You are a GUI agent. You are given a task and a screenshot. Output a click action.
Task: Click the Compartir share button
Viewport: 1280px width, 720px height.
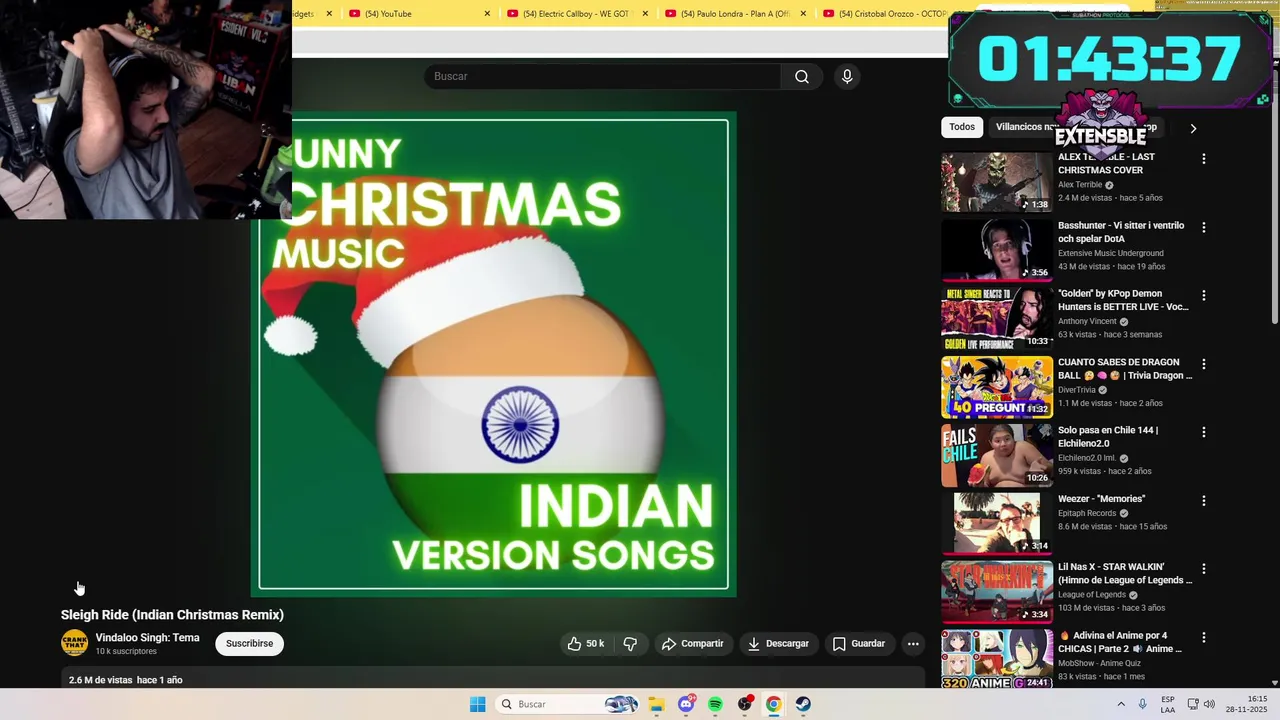click(x=692, y=644)
